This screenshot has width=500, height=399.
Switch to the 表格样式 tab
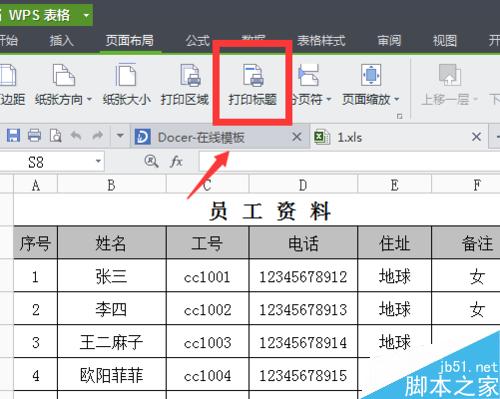[321, 41]
